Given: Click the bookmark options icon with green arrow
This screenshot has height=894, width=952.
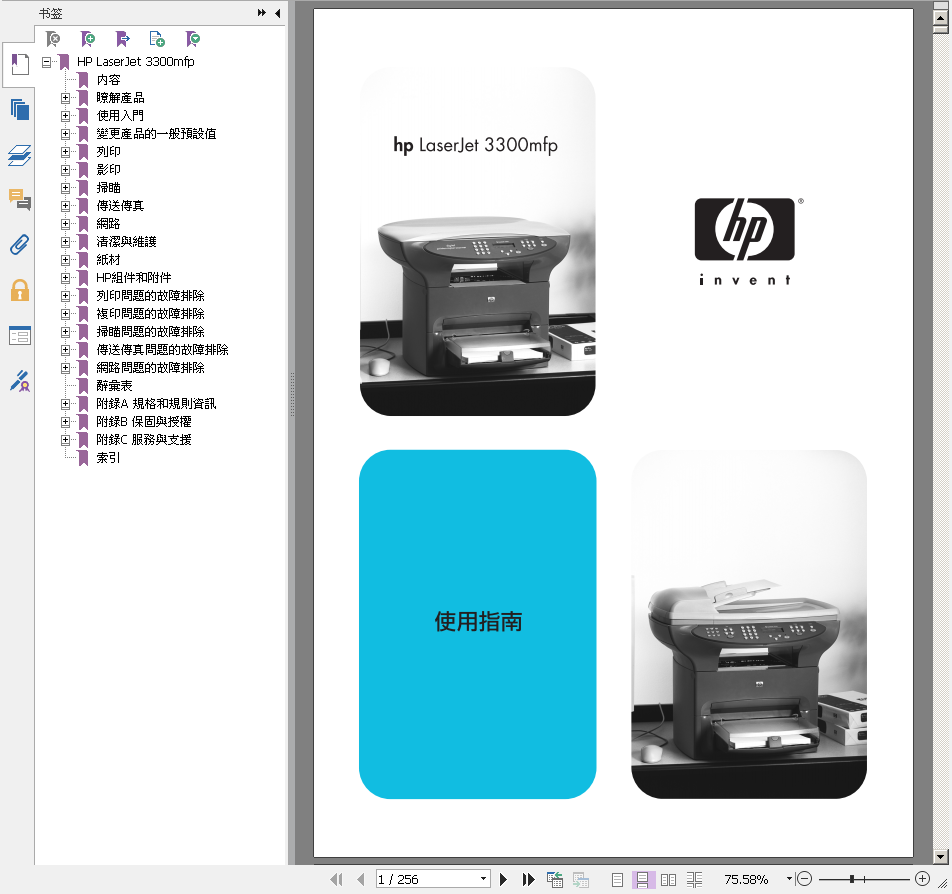Looking at the screenshot, I should 192,39.
